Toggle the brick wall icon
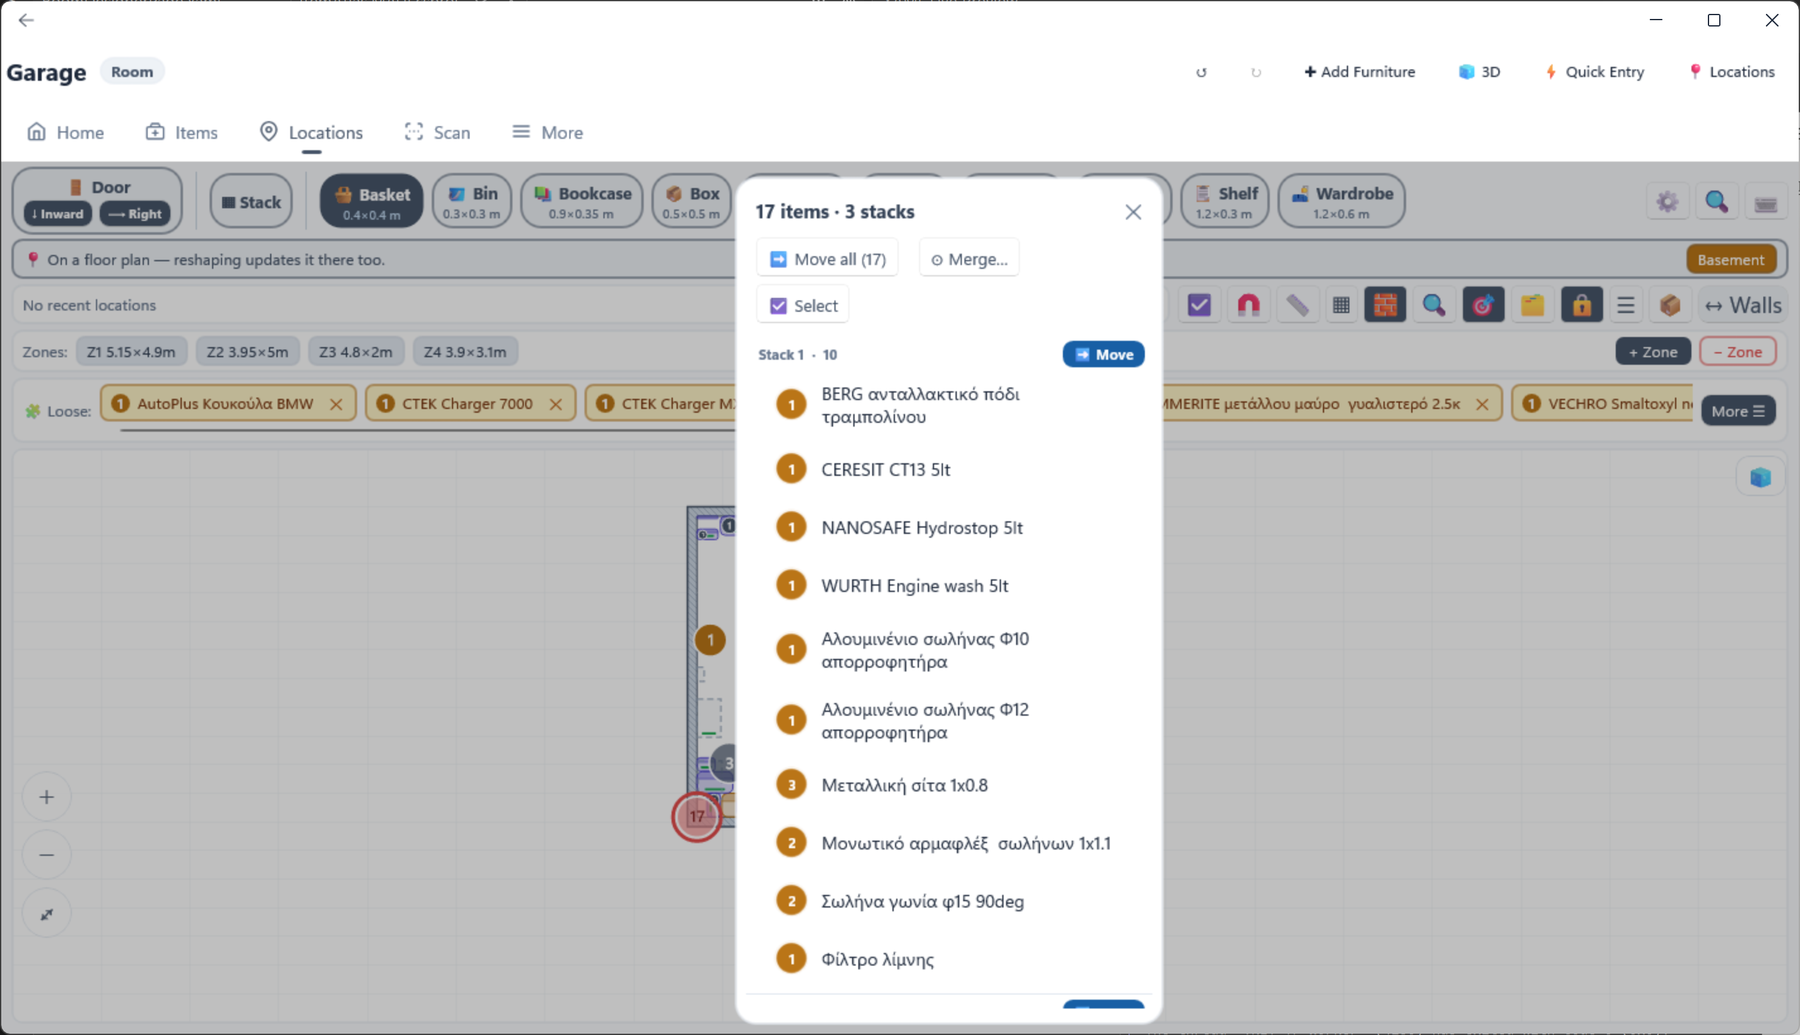The height and width of the screenshot is (1035, 1800). tap(1385, 305)
